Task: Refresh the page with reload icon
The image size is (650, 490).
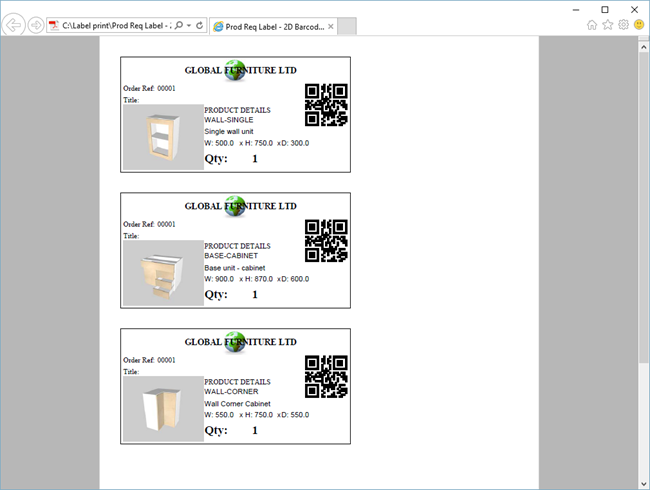Action: tap(200, 24)
